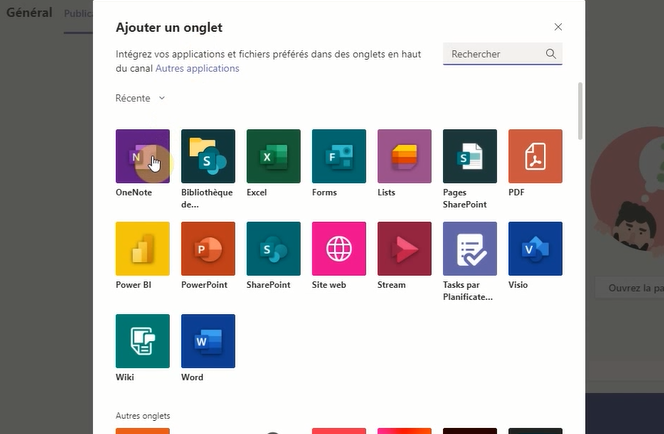
Task: Add a Site web tab
Action: tap(339, 249)
